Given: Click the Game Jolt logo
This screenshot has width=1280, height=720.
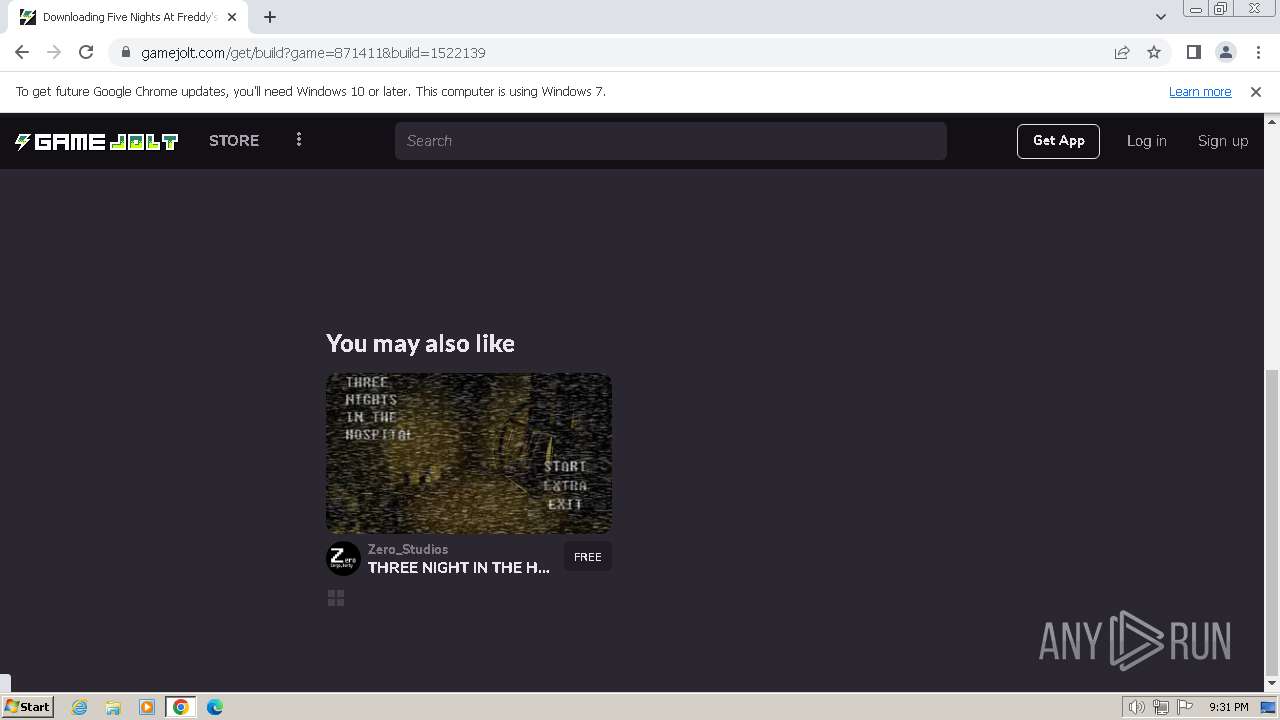Looking at the screenshot, I should pyautogui.click(x=96, y=141).
